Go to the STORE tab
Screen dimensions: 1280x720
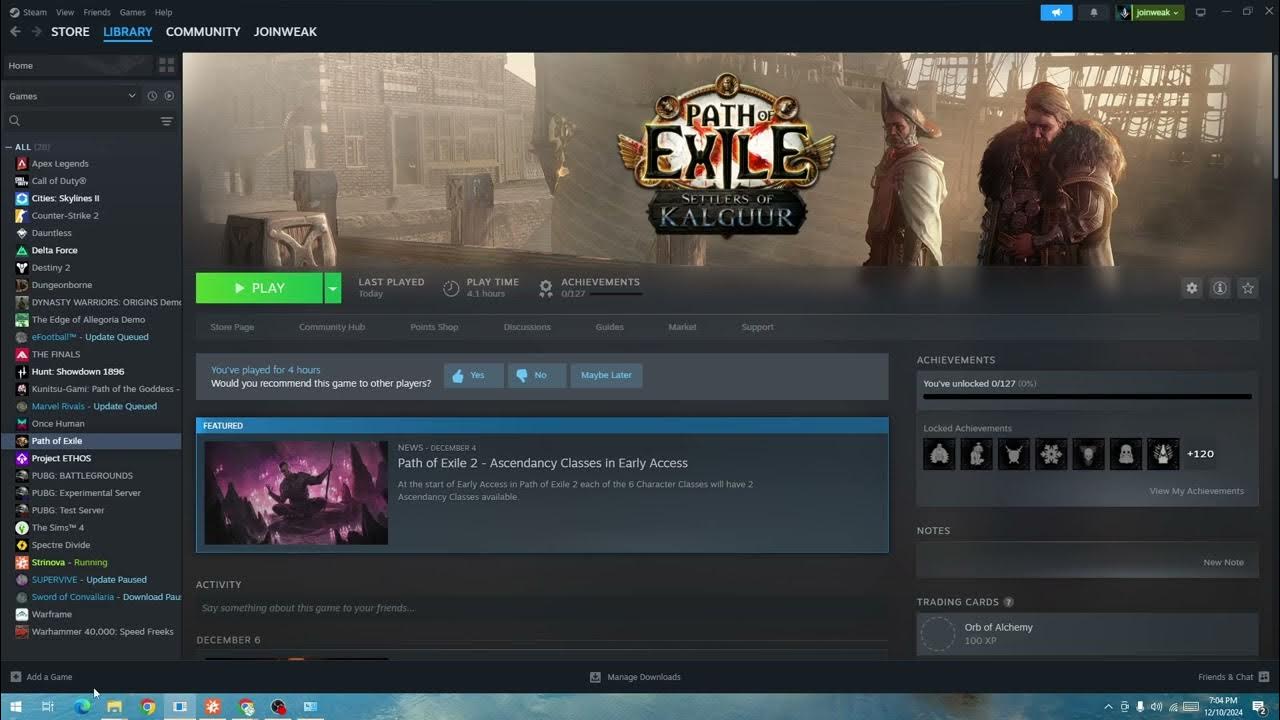(x=70, y=32)
